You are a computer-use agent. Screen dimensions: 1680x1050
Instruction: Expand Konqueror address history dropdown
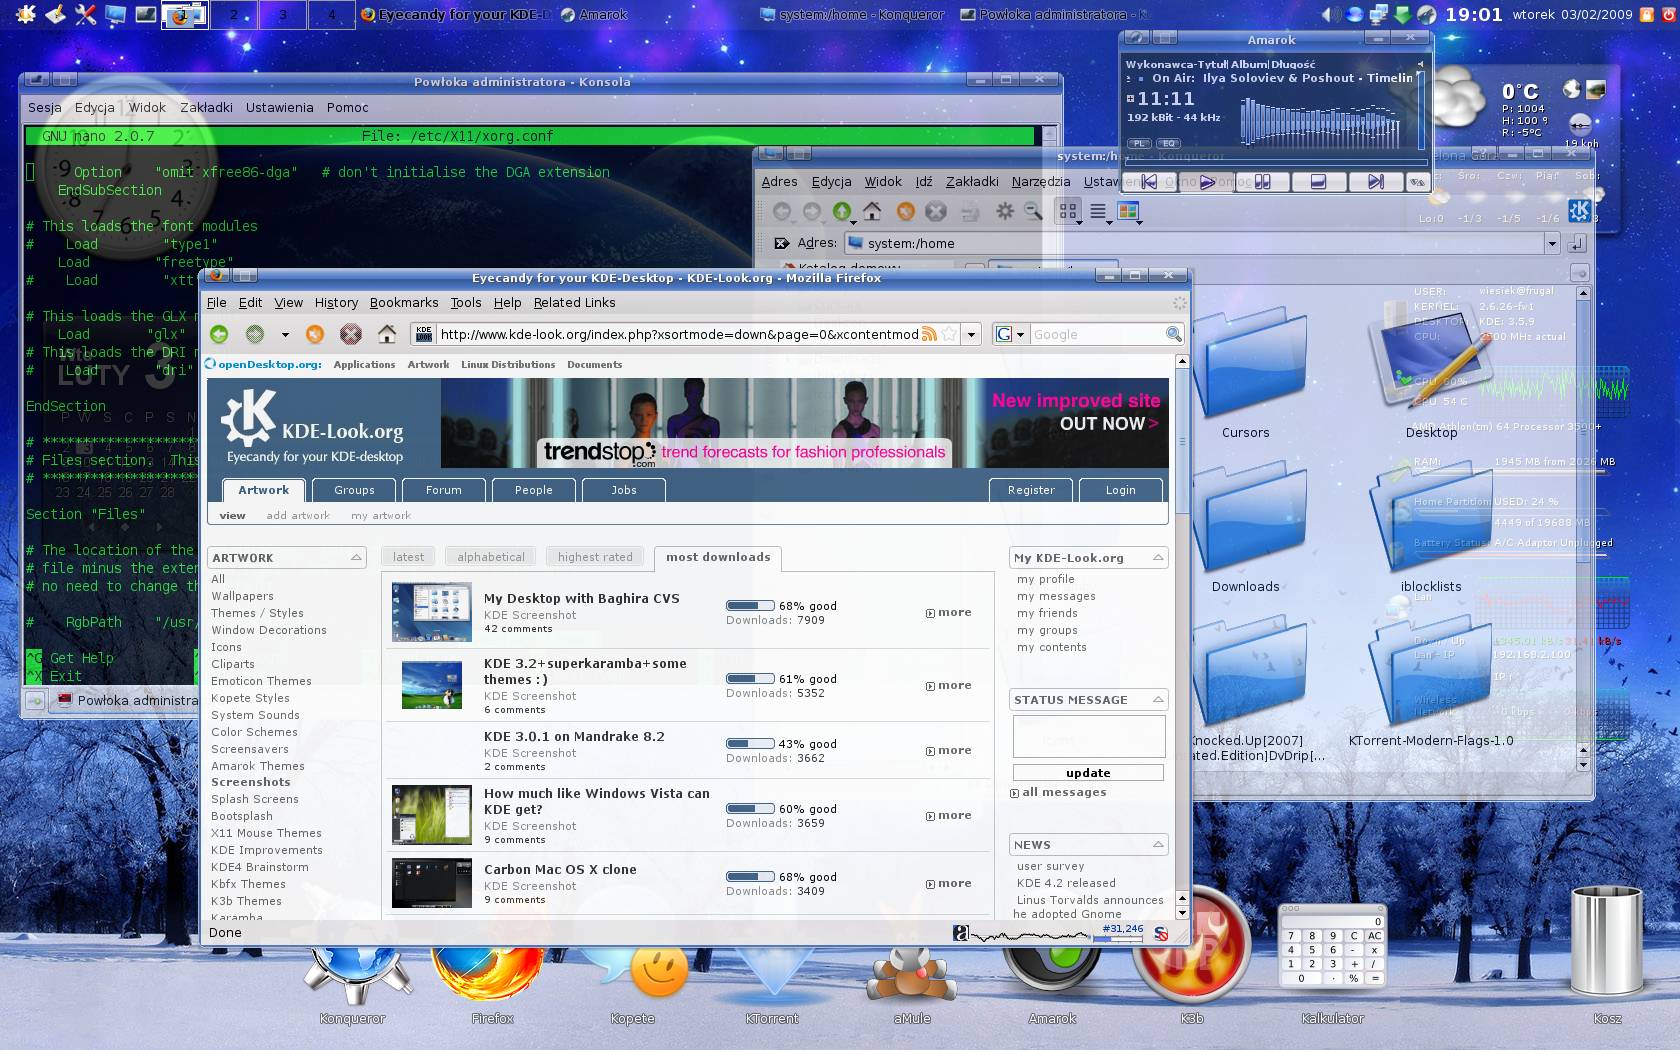tap(1552, 243)
